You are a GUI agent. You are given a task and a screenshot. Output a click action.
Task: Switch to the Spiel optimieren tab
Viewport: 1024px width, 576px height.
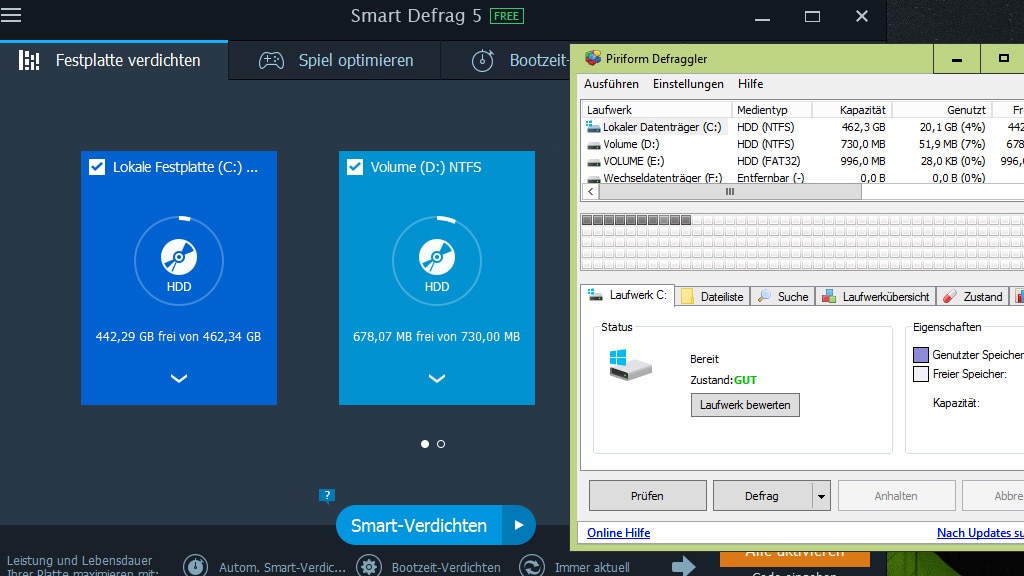tap(335, 61)
